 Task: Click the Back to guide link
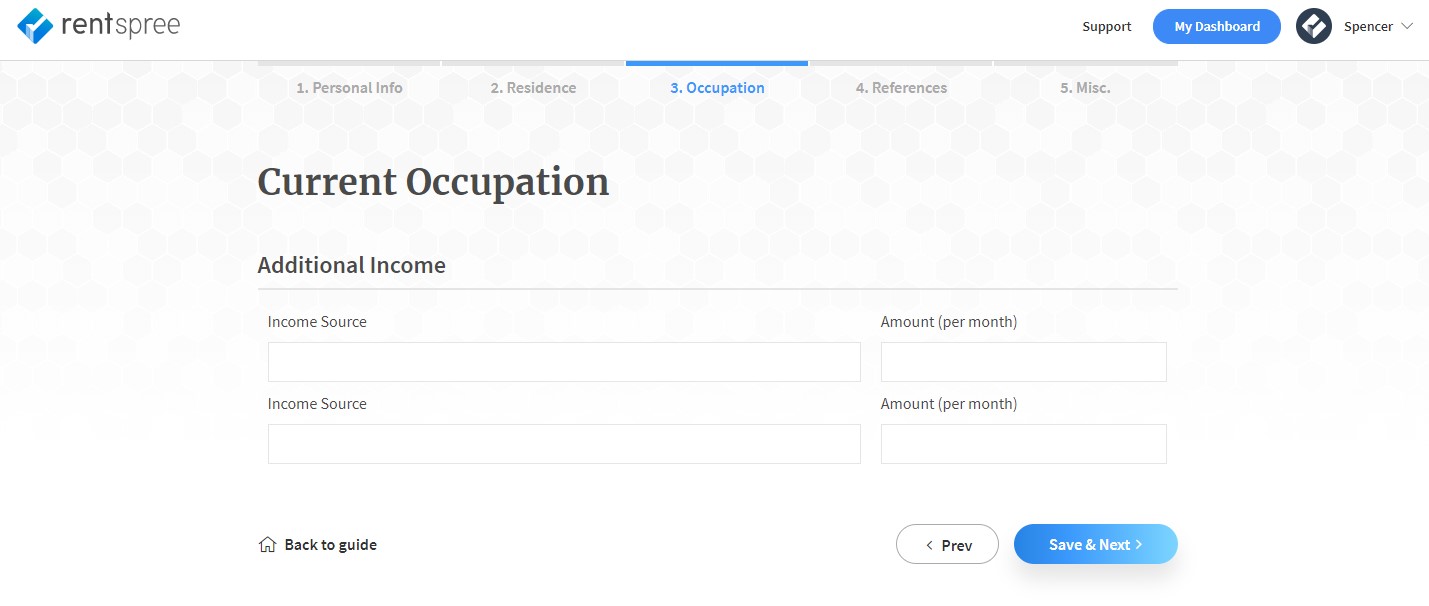[318, 545]
